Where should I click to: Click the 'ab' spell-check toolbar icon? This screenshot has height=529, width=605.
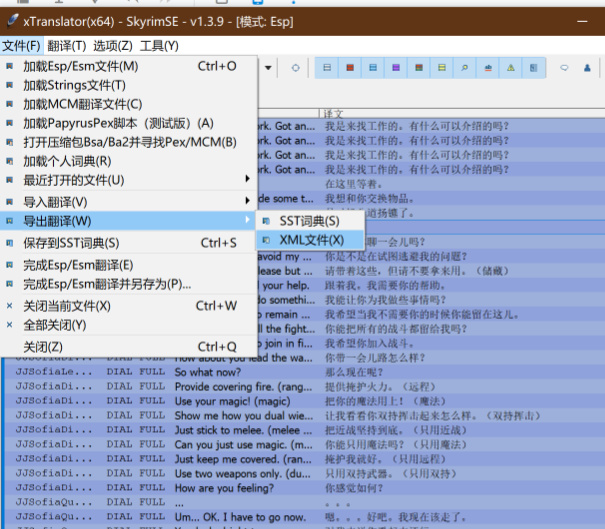(488, 68)
